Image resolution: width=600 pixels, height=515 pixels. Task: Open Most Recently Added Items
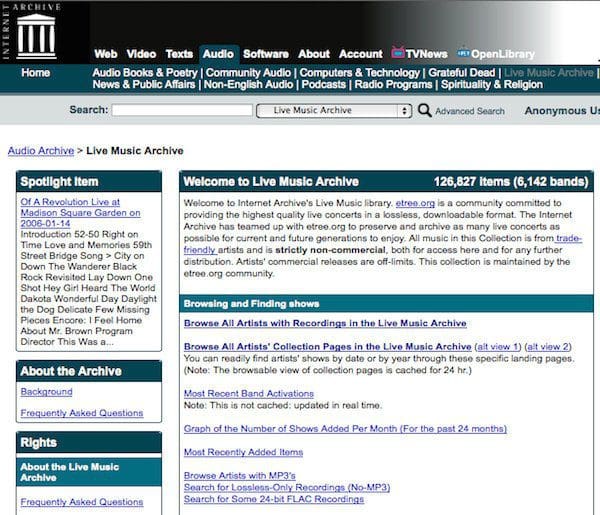pos(243,452)
